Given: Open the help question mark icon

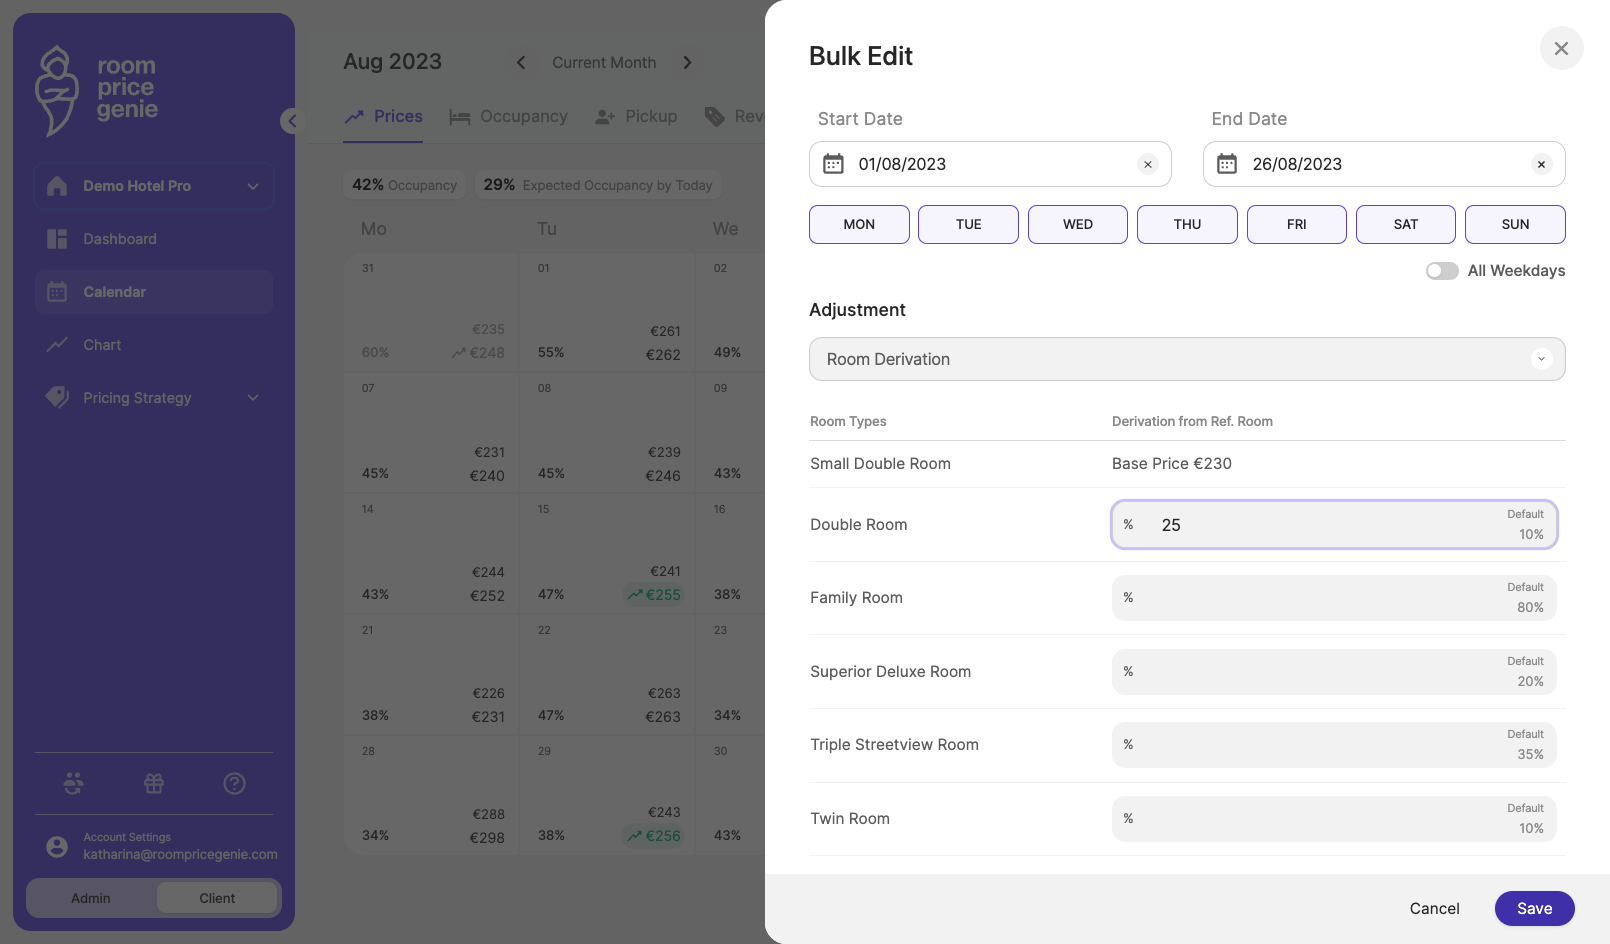Looking at the screenshot, I should [x=234, y=783].
